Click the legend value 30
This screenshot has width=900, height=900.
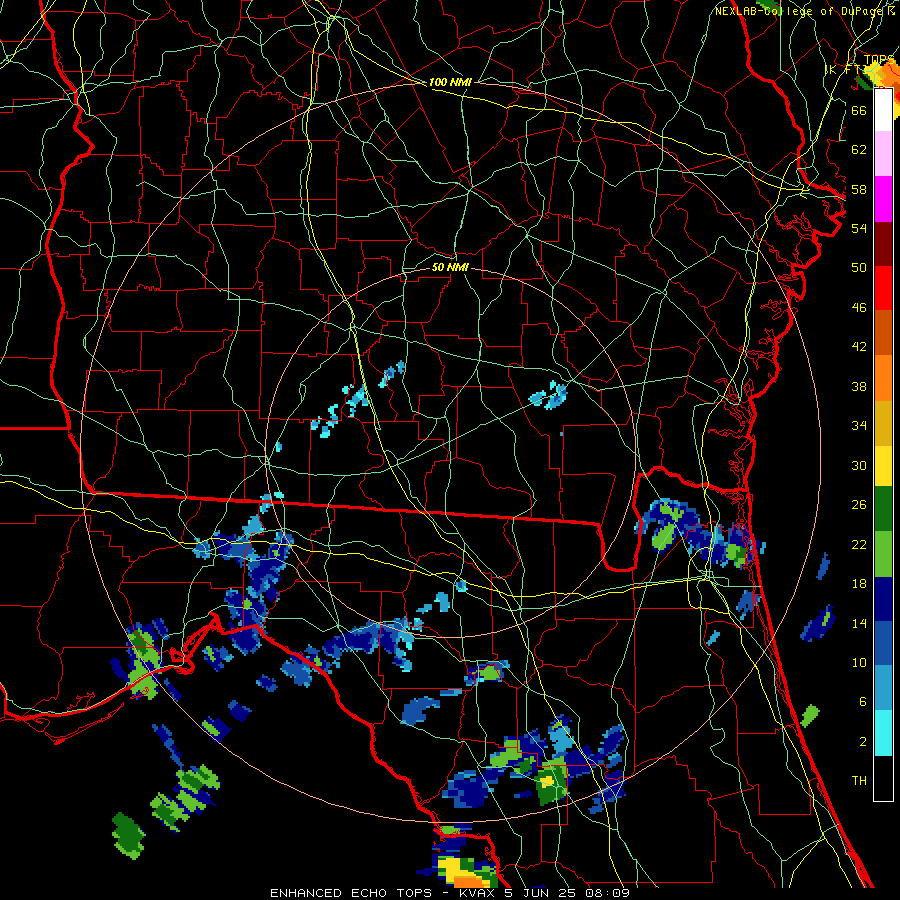[x=859, y=465]
